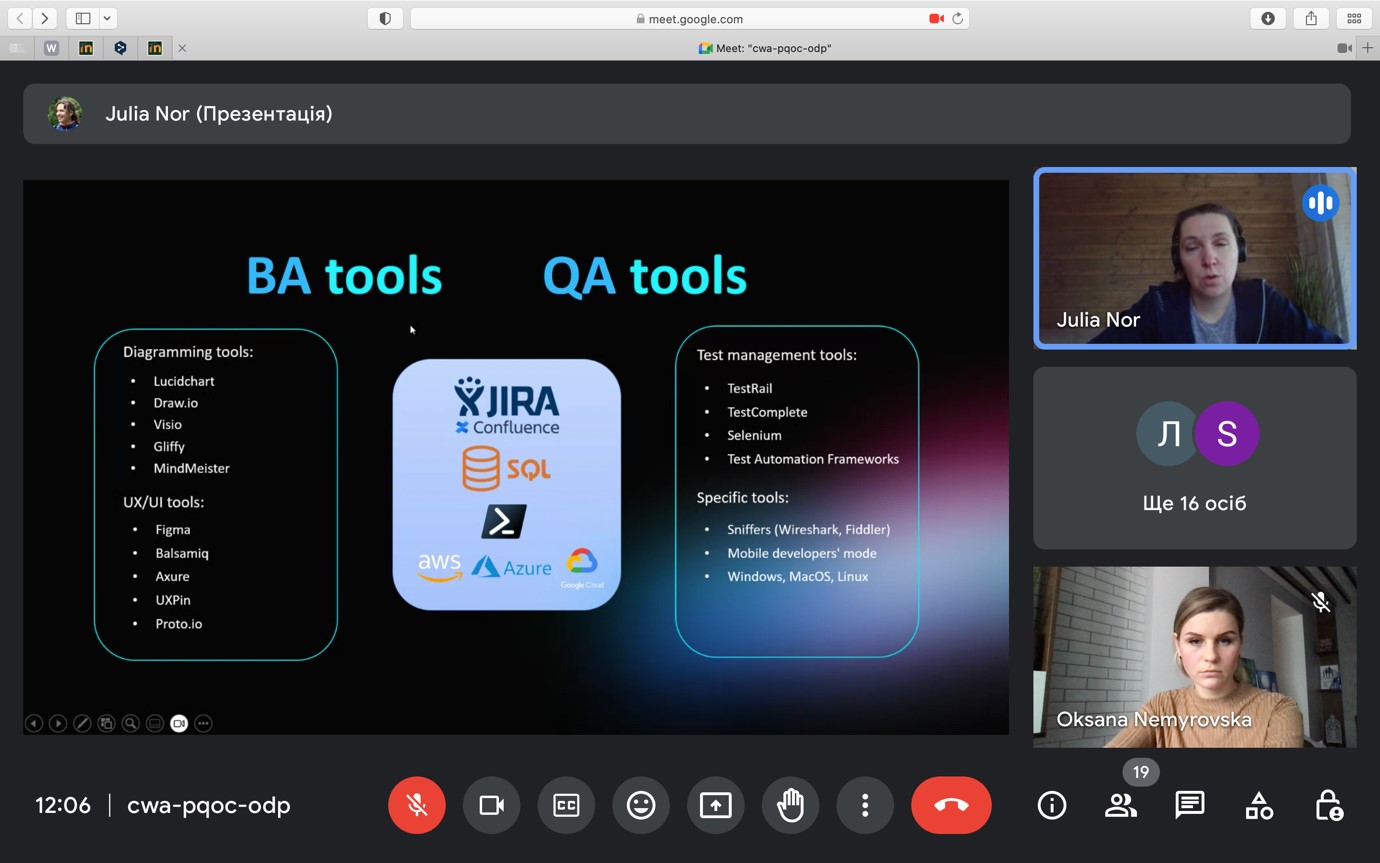This screenshot has width=1380, height=863.
Task: Open the three-dot more options menu
Action: 865,805
